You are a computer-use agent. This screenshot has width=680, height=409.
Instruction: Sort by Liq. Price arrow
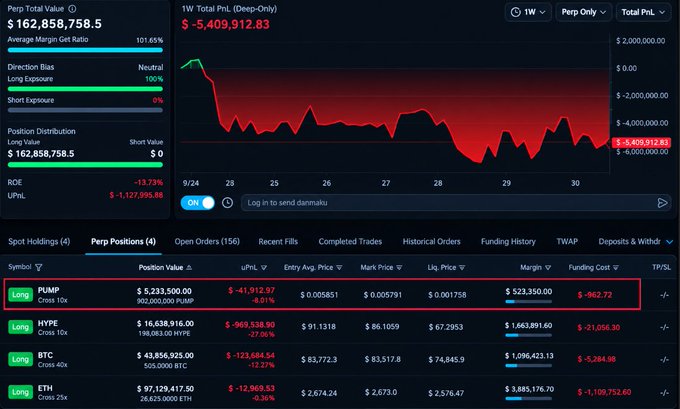(462, 268)
